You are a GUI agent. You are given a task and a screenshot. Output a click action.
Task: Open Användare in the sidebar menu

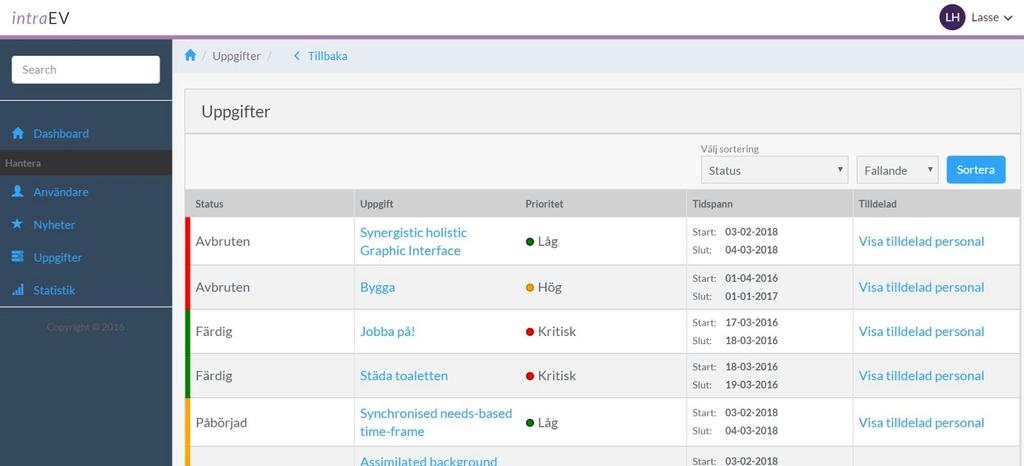61,192
